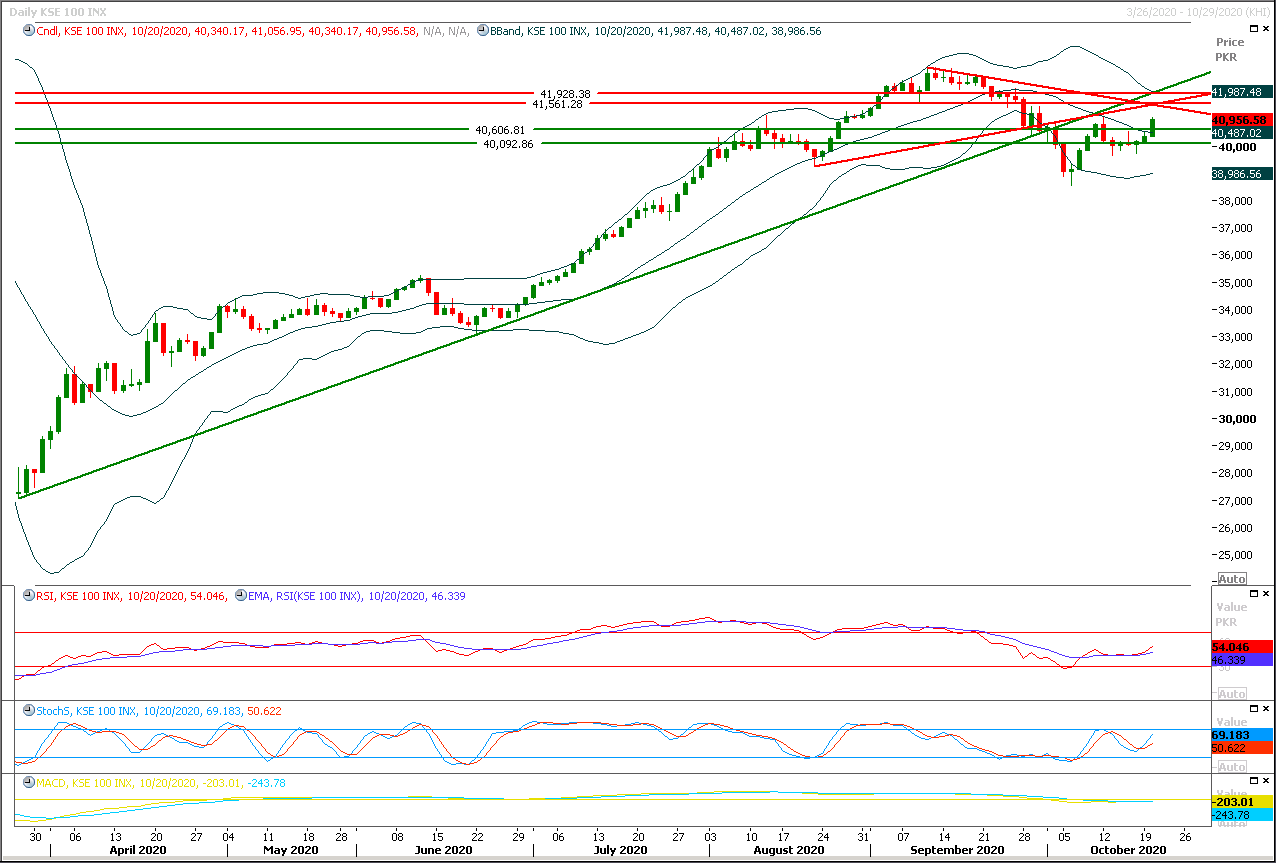The image size is (1276, 863).
Task: Maximize the StochS indicator pane
Action: pyautogui.click(x=1254, y=709)
